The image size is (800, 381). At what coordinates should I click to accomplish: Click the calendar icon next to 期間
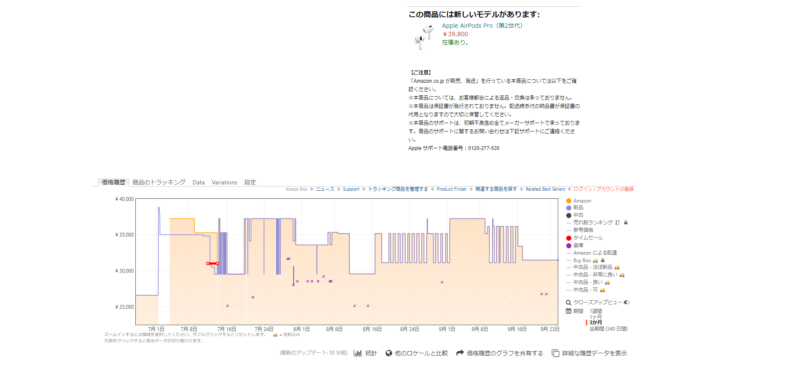(x=569, y=311)
